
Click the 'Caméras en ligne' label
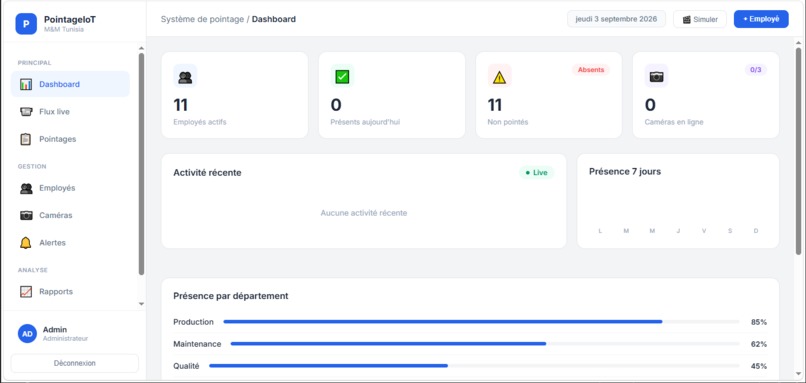click(x=674, y=122)
